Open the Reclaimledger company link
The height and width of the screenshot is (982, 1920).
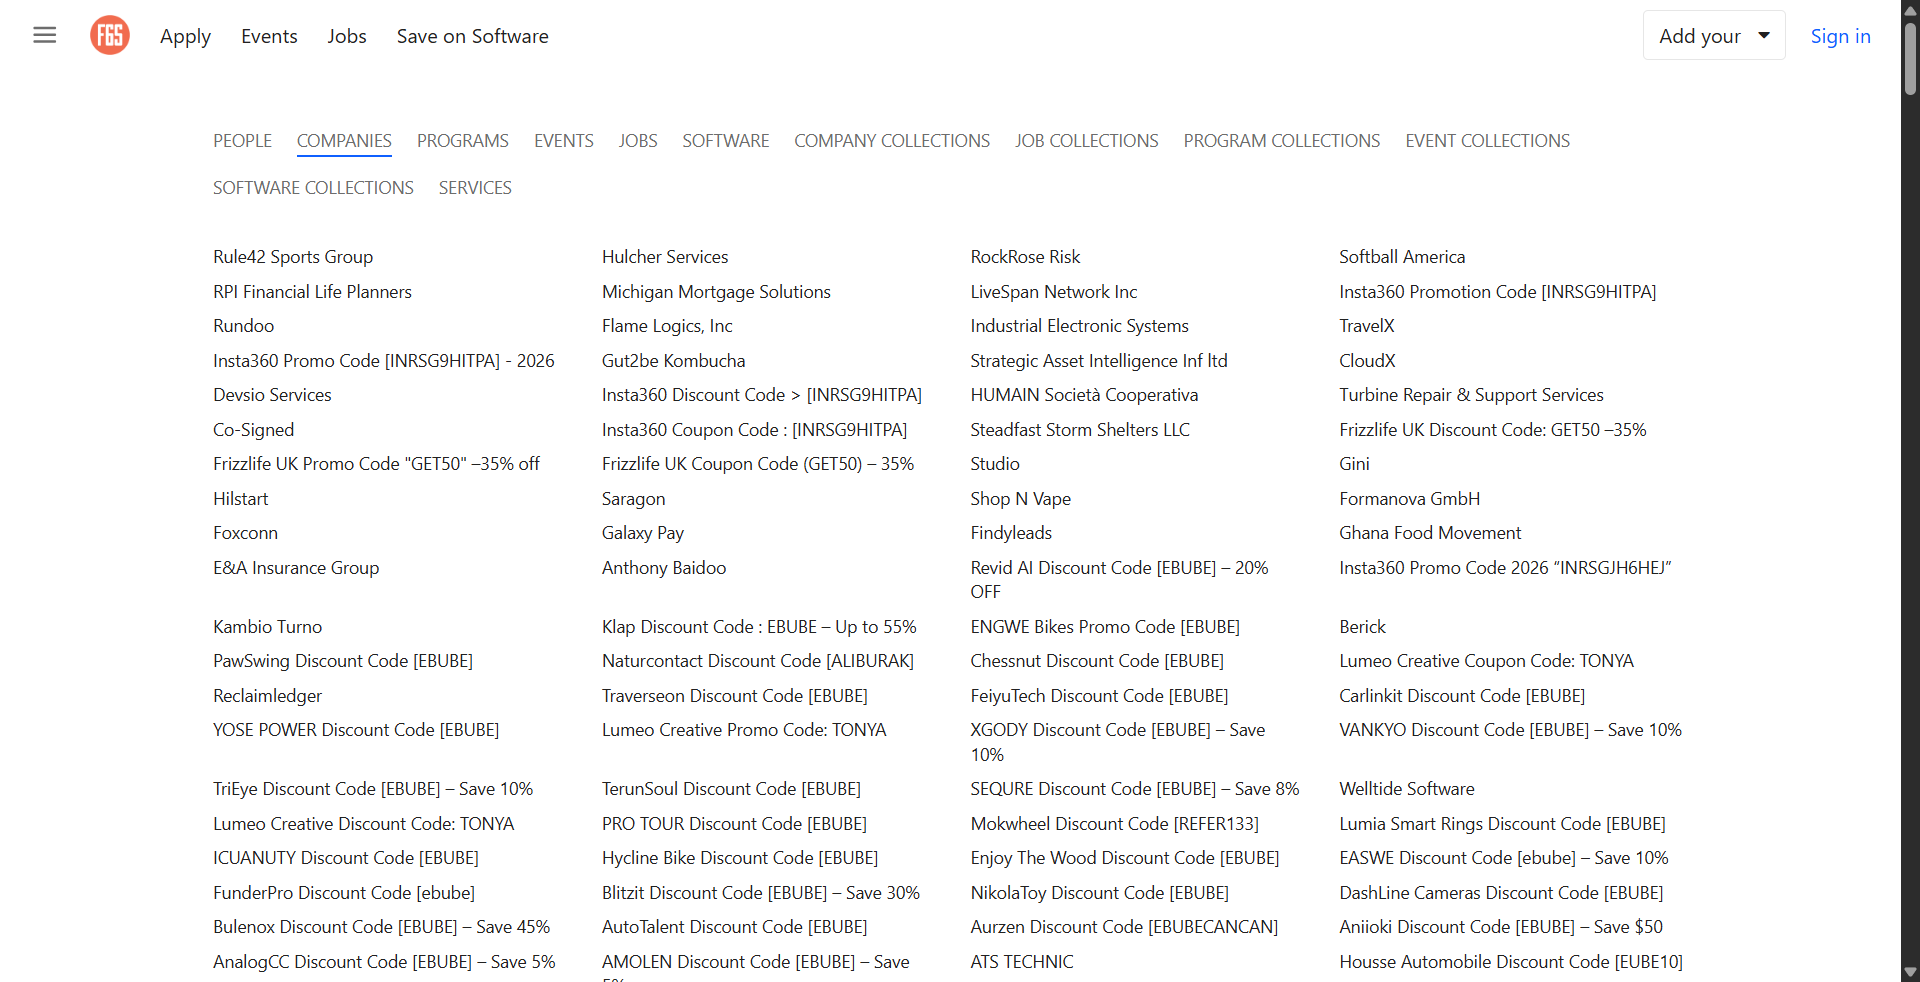pos(267,696)
